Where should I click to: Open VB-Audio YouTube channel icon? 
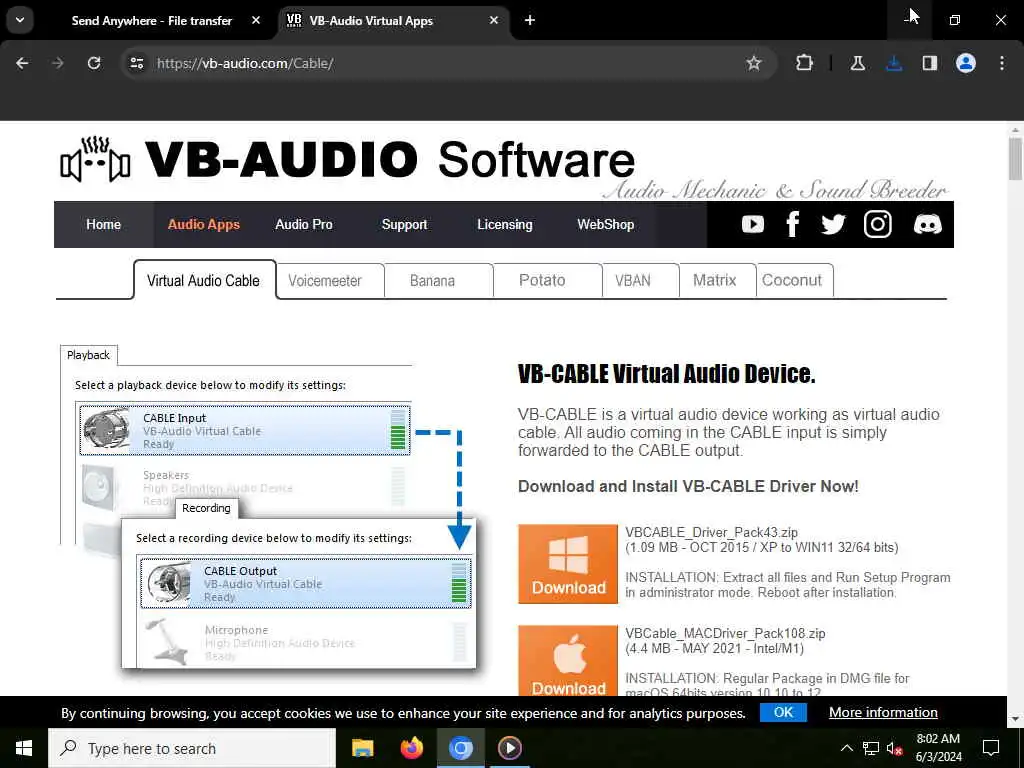point(752,225)
